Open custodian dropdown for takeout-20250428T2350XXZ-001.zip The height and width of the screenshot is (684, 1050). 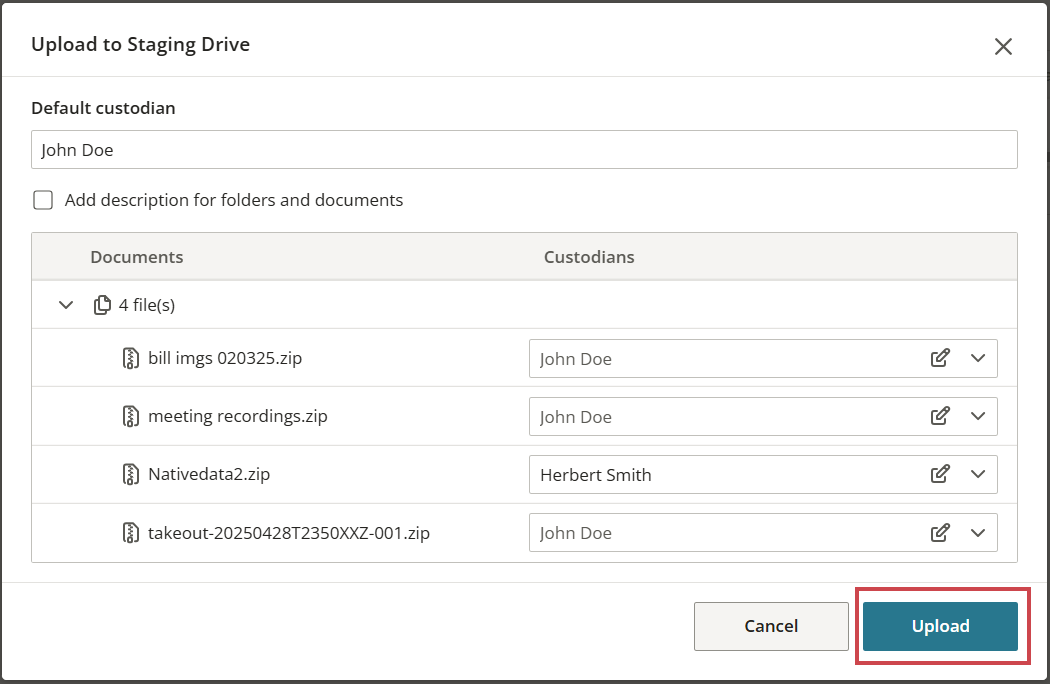click(x=978, y=533)
